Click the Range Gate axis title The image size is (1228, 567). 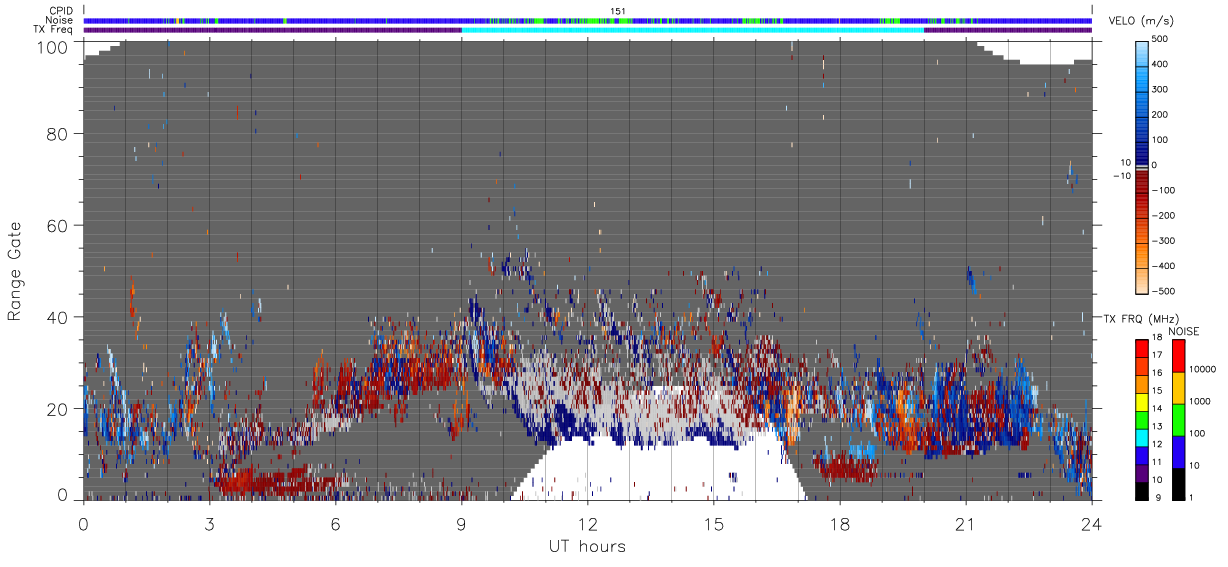pos(15,271)
